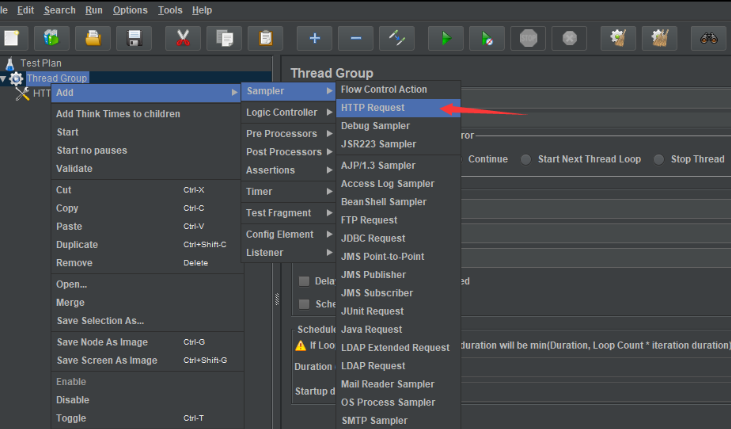Click Add Think Times to children
Screen dimensions: 731x429
coord(146,114)
